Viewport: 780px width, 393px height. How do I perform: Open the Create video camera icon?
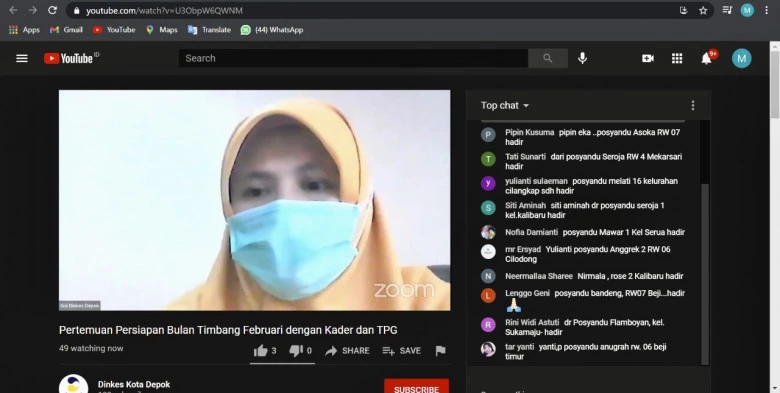648,59
